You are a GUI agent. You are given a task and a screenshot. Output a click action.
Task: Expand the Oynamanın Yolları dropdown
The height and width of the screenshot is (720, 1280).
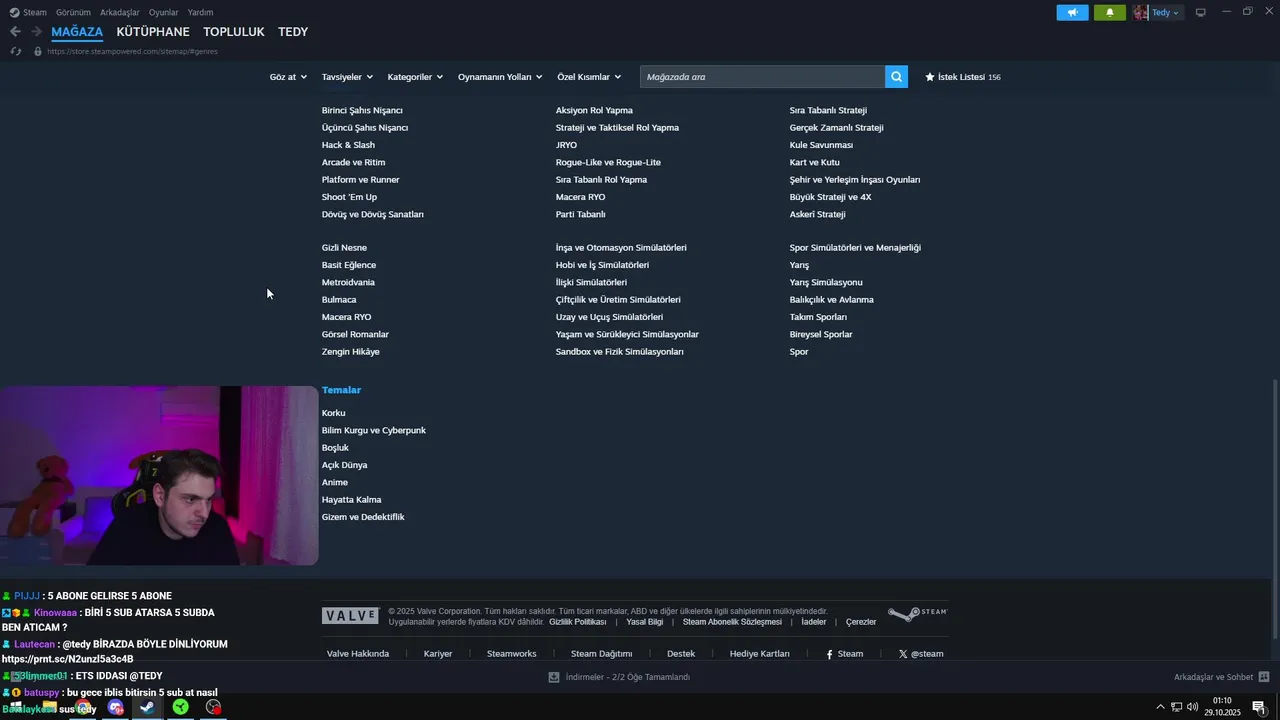(500, 77)
